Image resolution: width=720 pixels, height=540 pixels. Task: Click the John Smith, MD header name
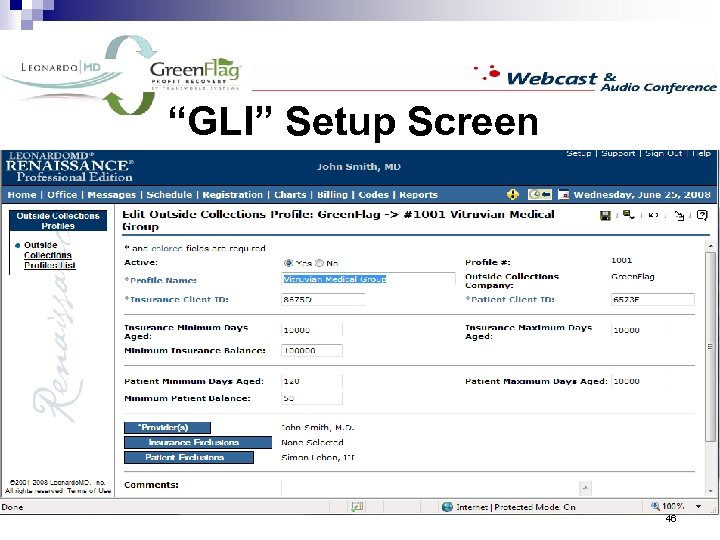(359, 167)
